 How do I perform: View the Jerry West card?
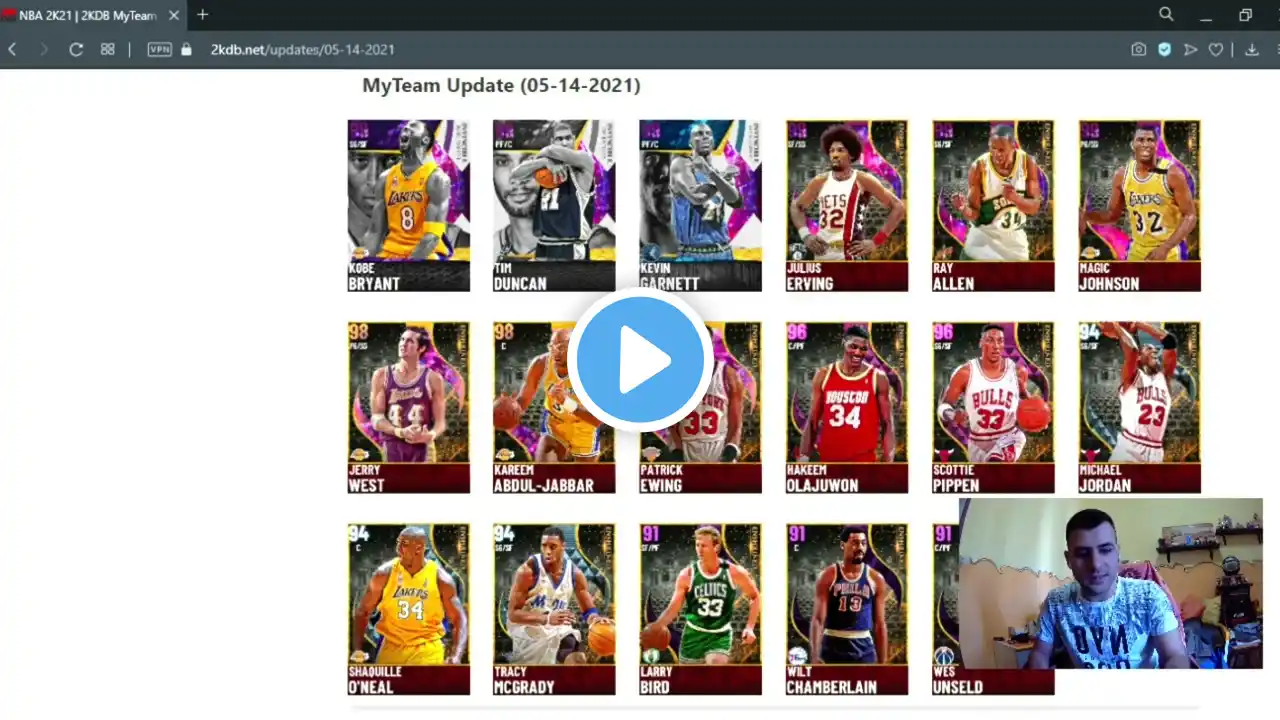pos(409,408)
